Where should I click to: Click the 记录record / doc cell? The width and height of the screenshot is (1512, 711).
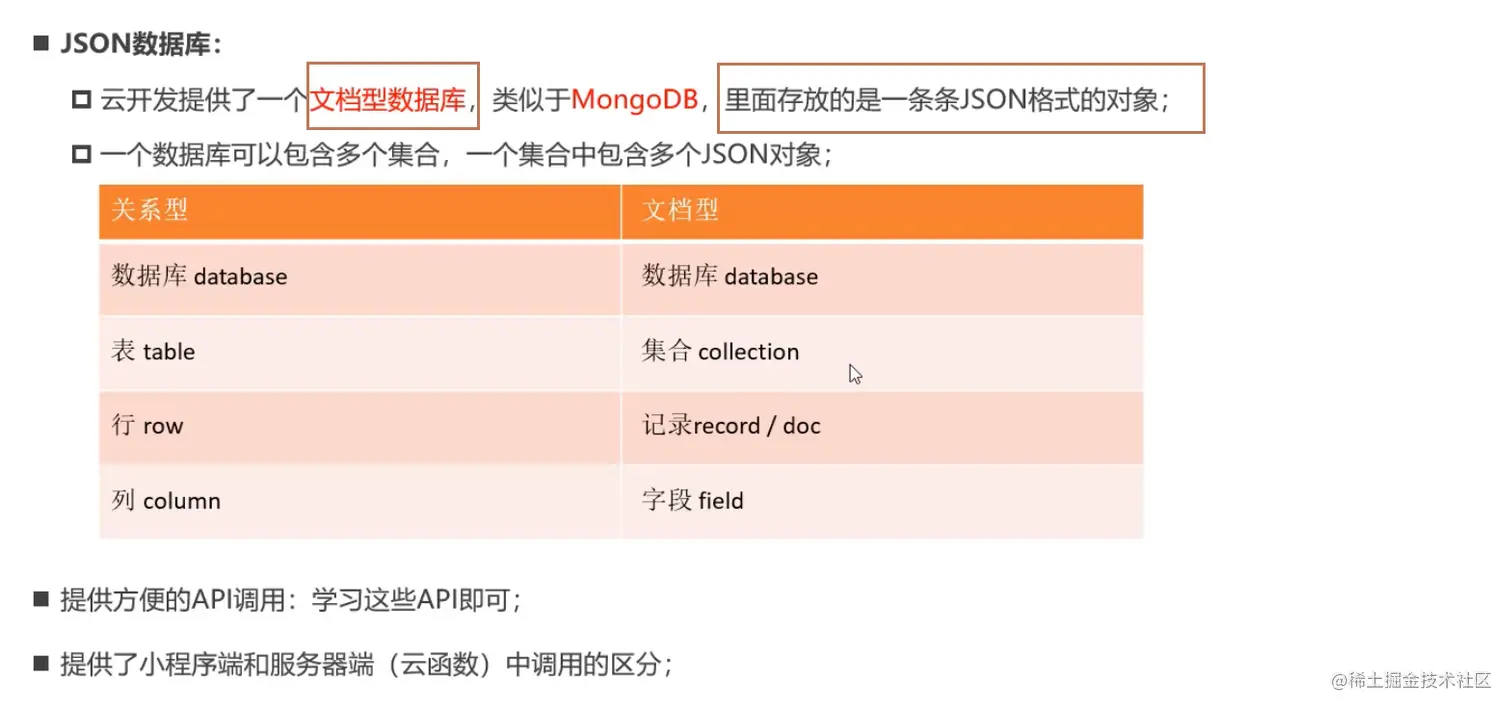pos(882,426)
